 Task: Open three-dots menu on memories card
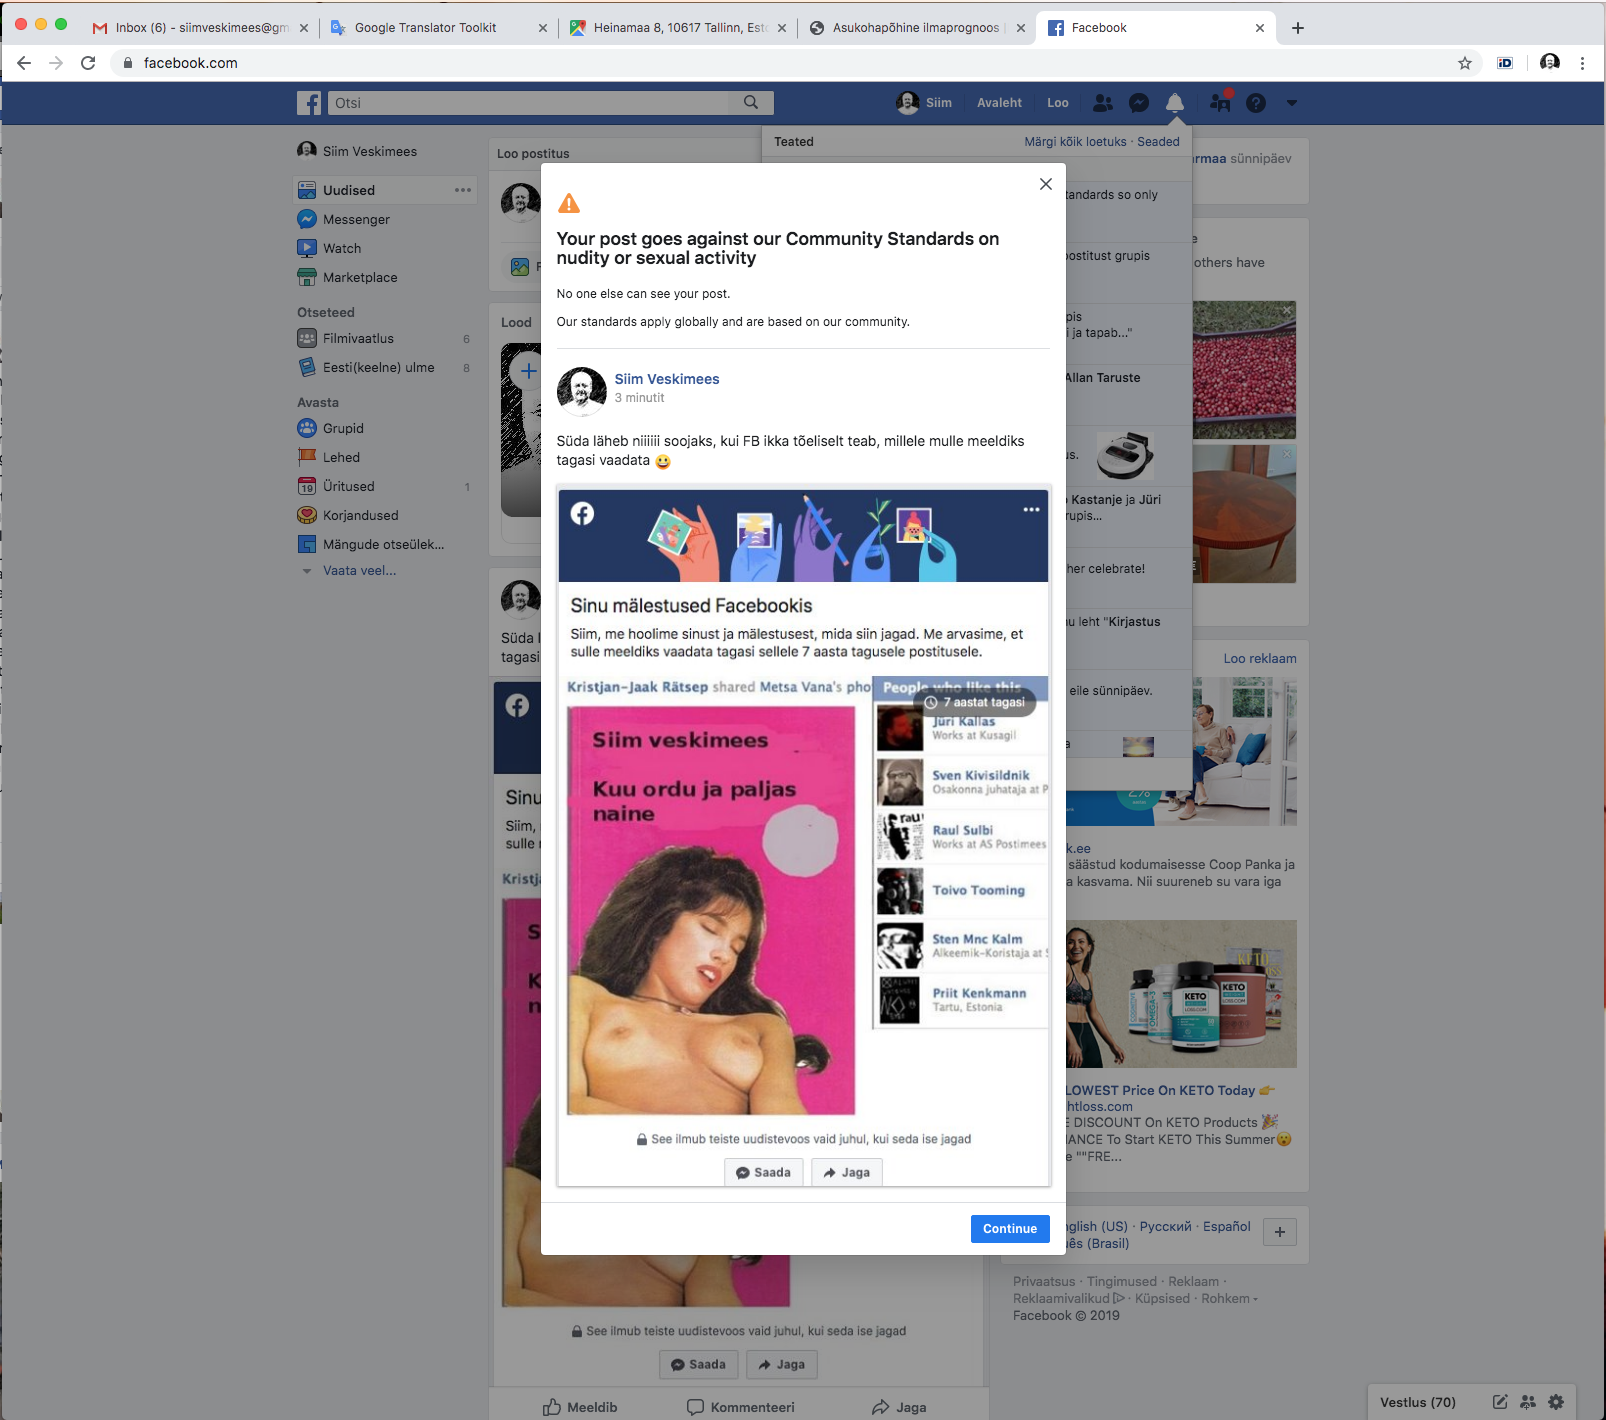pyautogui.click(x=1031, y=510)
